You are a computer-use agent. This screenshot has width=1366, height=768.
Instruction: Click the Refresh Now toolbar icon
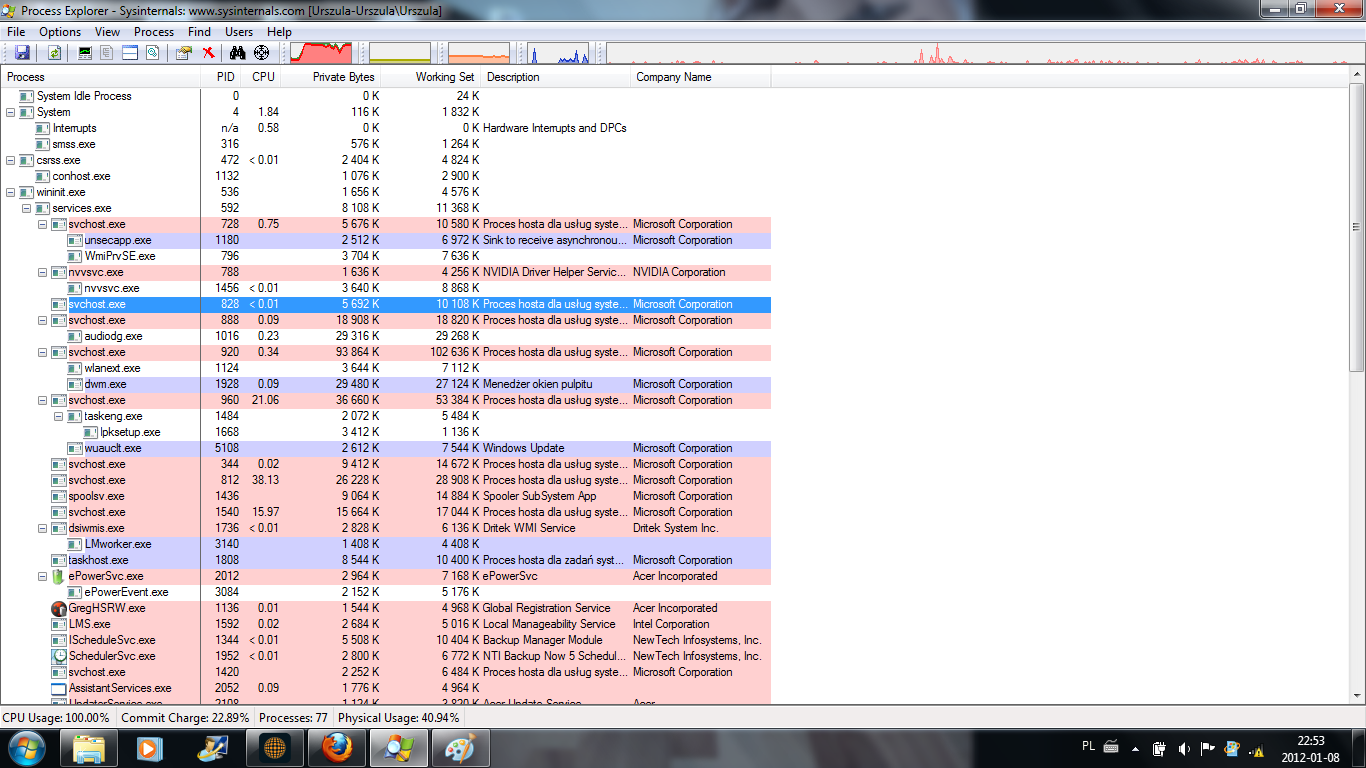pyautogui.click(x=54, y=53)
